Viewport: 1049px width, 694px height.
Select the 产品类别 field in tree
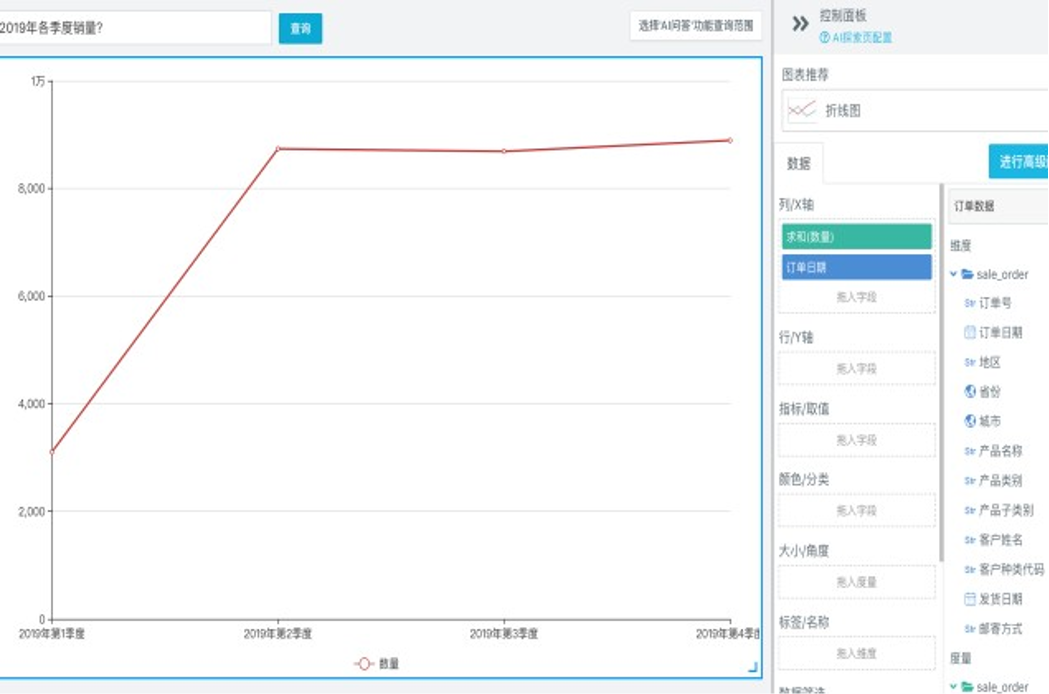coord(998,481)
